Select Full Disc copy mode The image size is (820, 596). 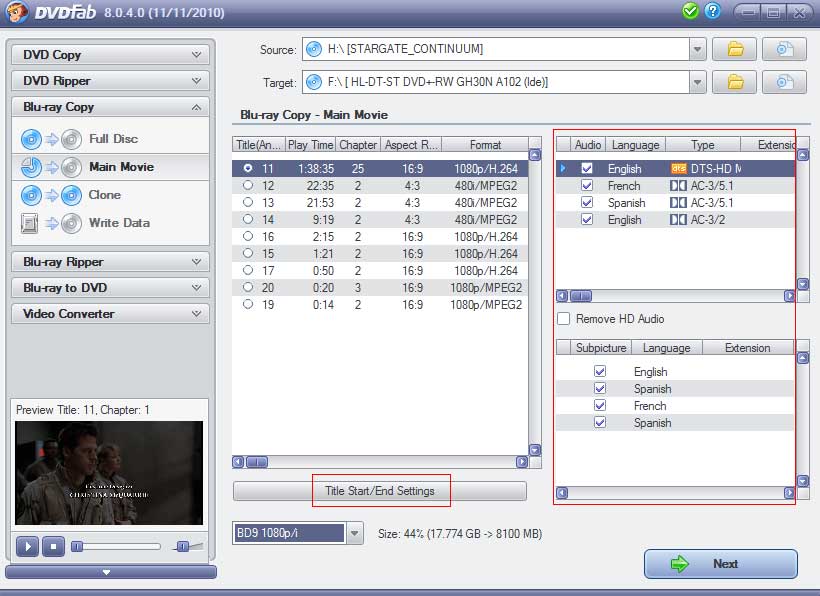(110, 139)
